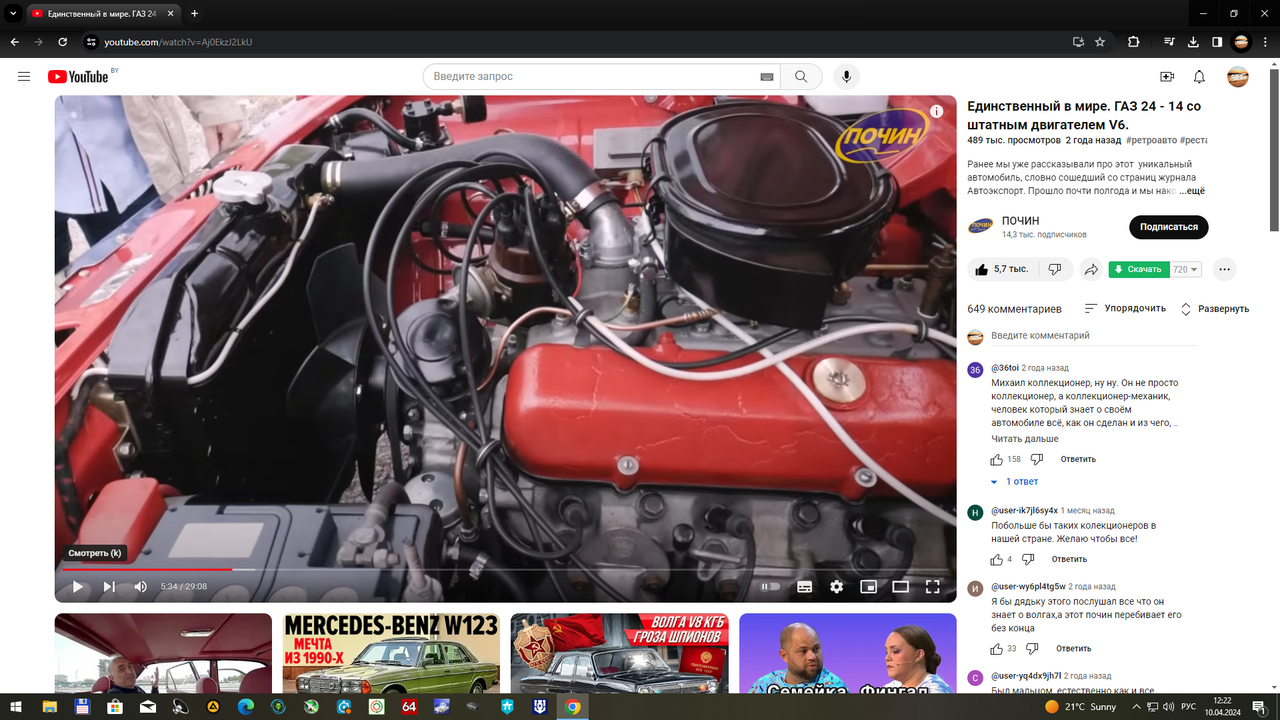Start voice search with the microphone
Screen dimensions: 1280x720
click(x=846, y=77)
